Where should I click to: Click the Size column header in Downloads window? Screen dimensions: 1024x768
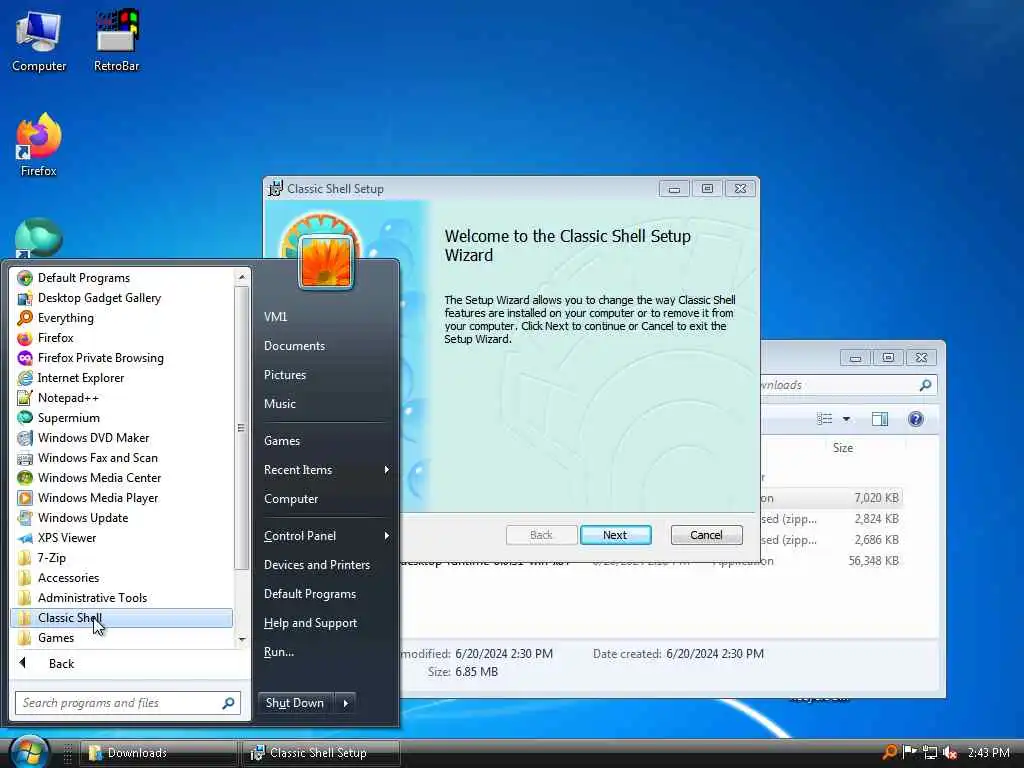pyautogui.click(x=842, y=448)
